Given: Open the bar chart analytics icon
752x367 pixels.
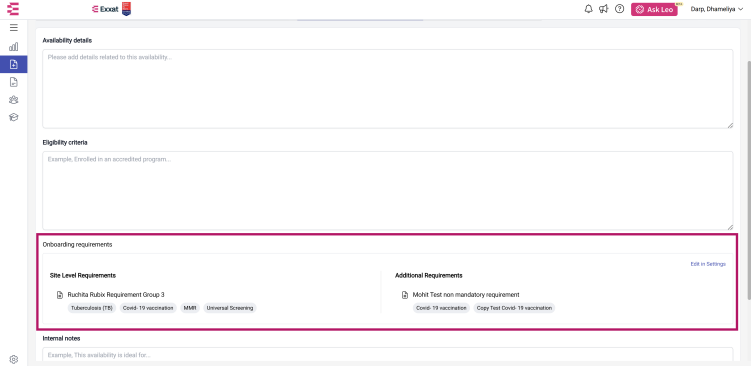Looking at the screenshot, I should [13, 47].
